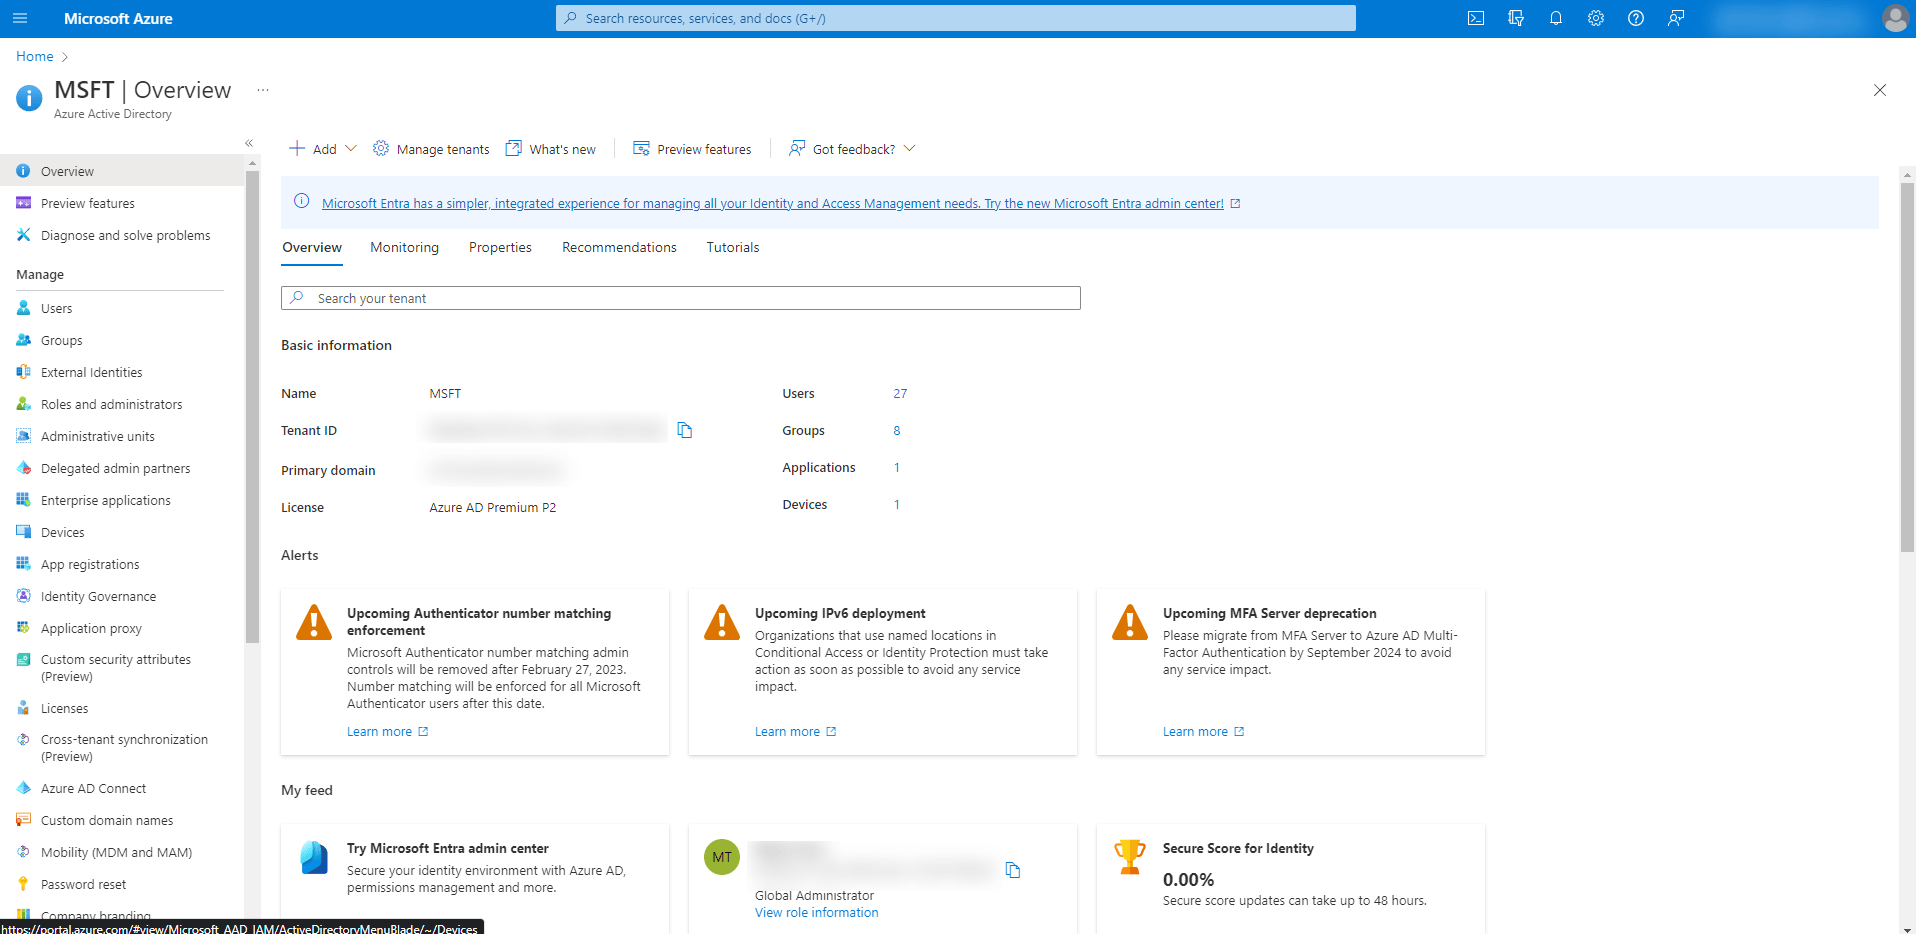This screenshot has width=1916, height=934.
Task: Switch to the Recommendations tab
Action: pyautogui.click(x=619, y=247)
